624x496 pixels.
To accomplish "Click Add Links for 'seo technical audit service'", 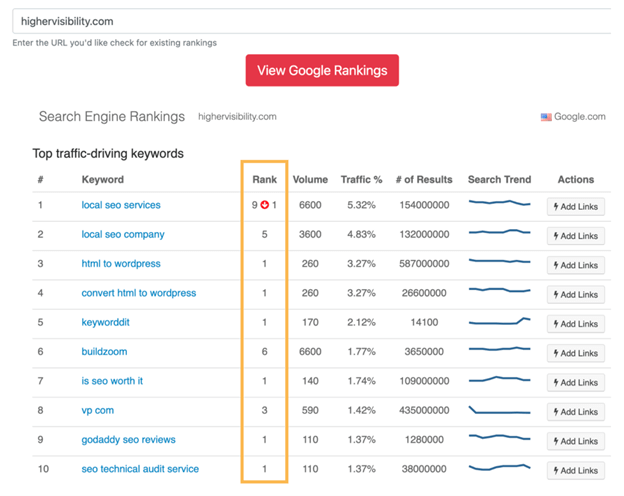I will point(575,471).
